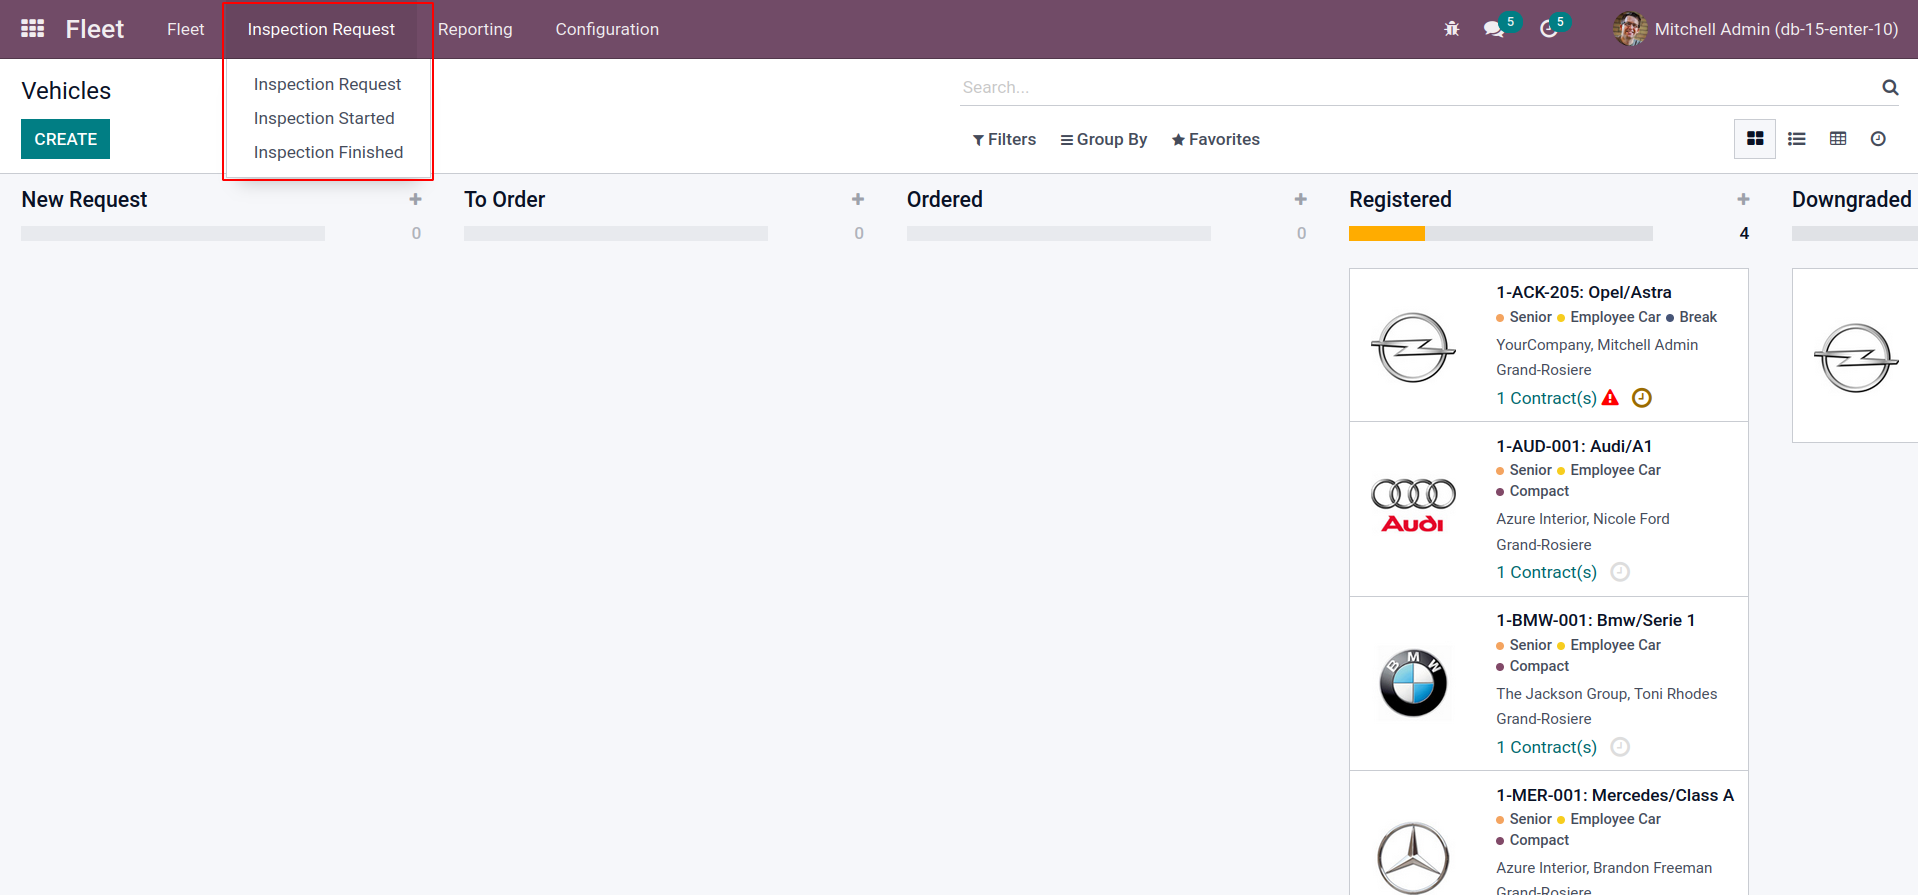This screenshot has height=895, width=1918.
Task: Select Inspection Request dropdown entry
Action: point(327,84)
